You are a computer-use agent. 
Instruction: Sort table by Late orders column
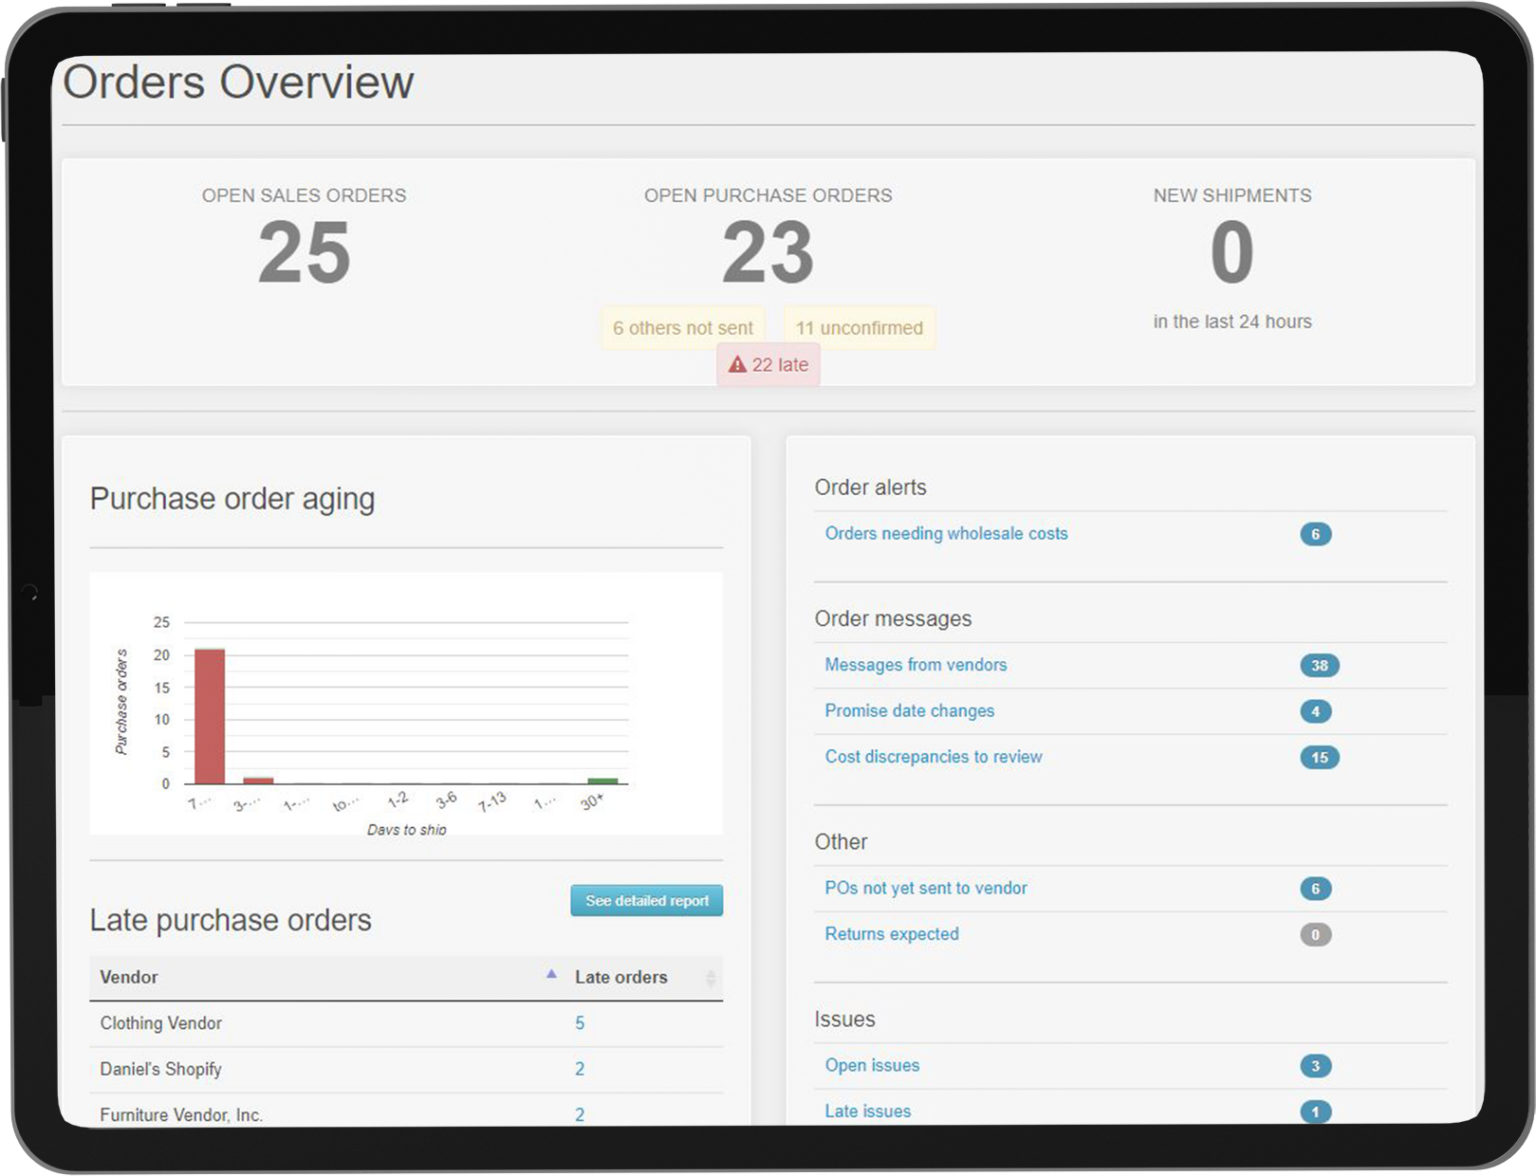[621, 977]
